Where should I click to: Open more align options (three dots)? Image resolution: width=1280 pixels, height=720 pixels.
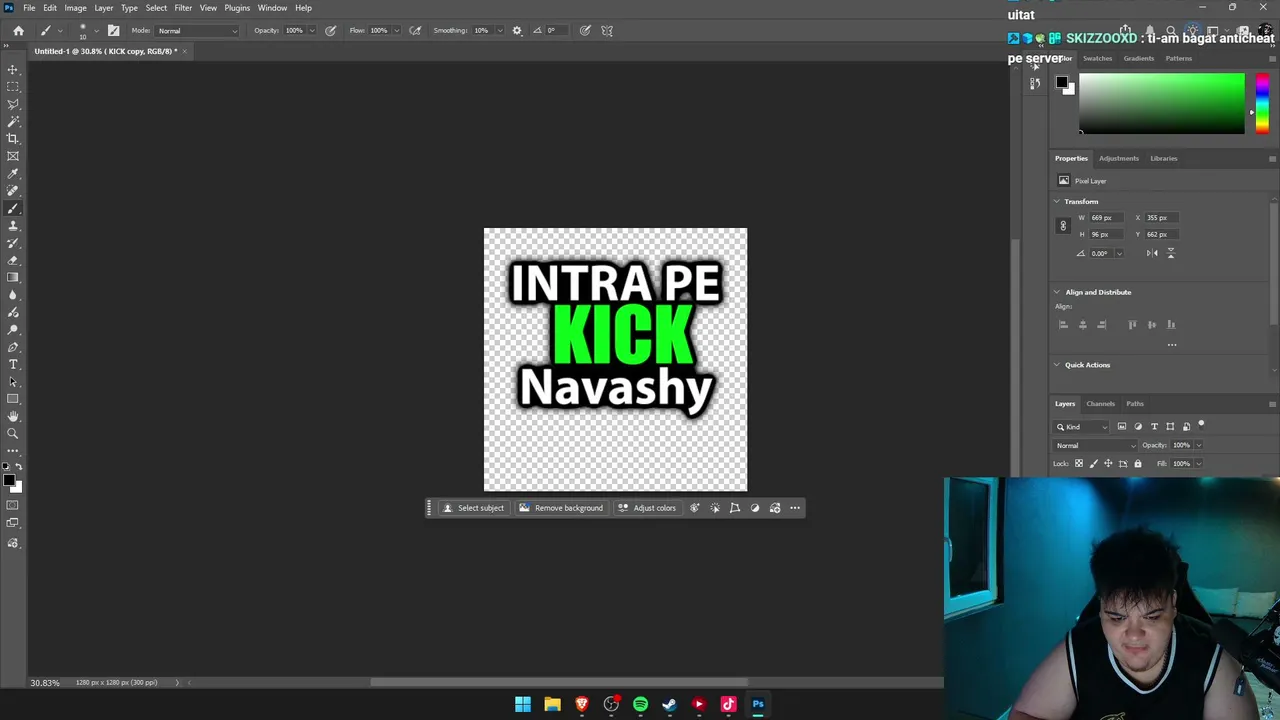(1172, 345)
